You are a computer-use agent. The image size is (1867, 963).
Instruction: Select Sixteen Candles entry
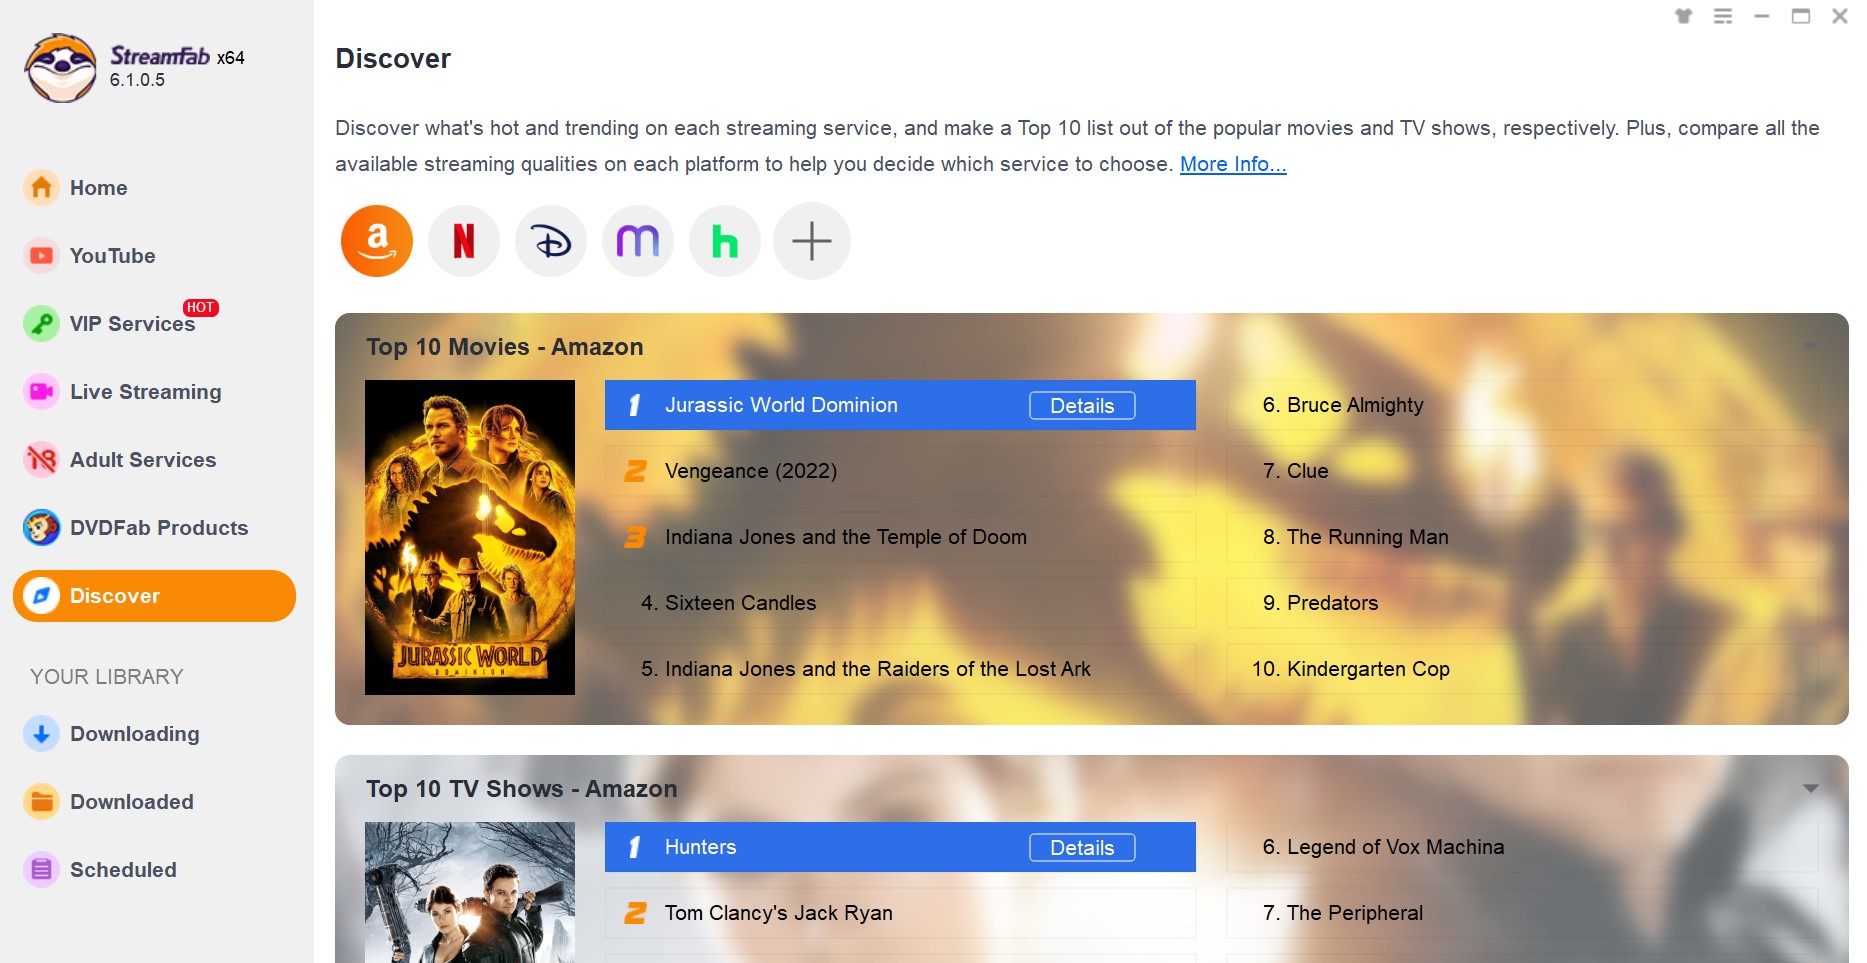coord(900,603)
